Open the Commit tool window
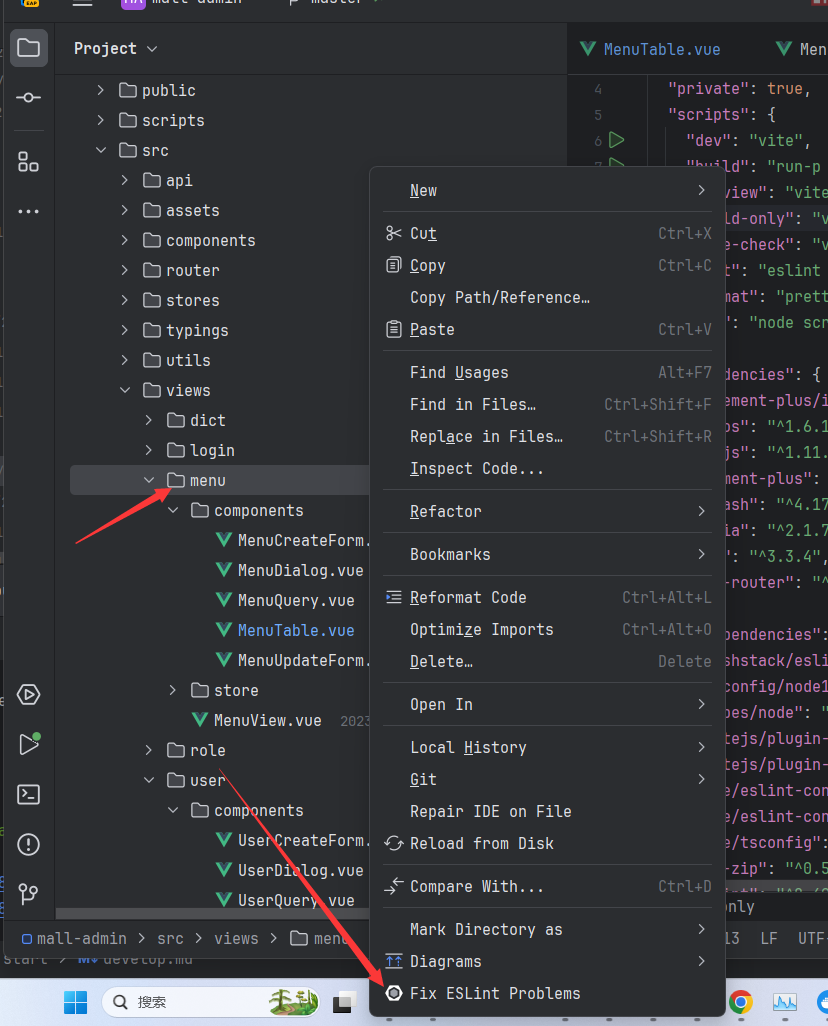This screenshot has height=1026, width=828. [29, 98]
